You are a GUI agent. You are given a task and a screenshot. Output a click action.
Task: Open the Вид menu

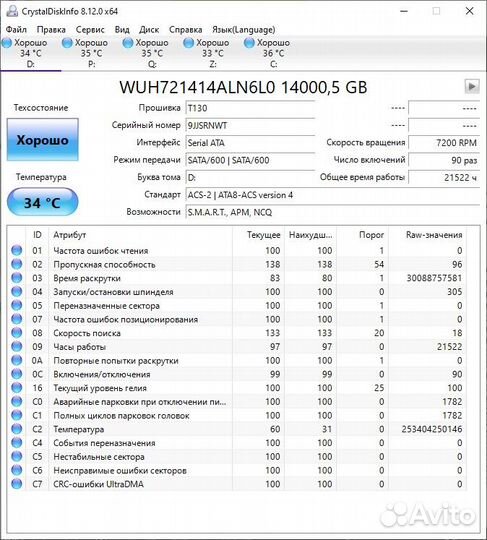(x=122, y=30)
